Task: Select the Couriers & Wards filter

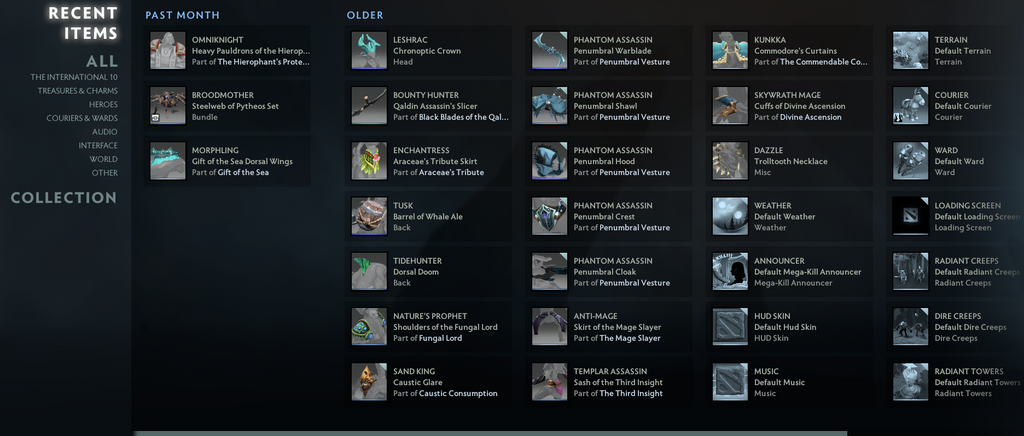Action: (82, 118)
